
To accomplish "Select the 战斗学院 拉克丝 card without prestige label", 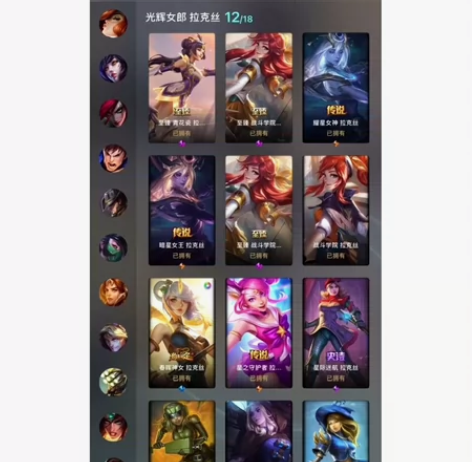I will pyautogui.click(x=336, y=210).
